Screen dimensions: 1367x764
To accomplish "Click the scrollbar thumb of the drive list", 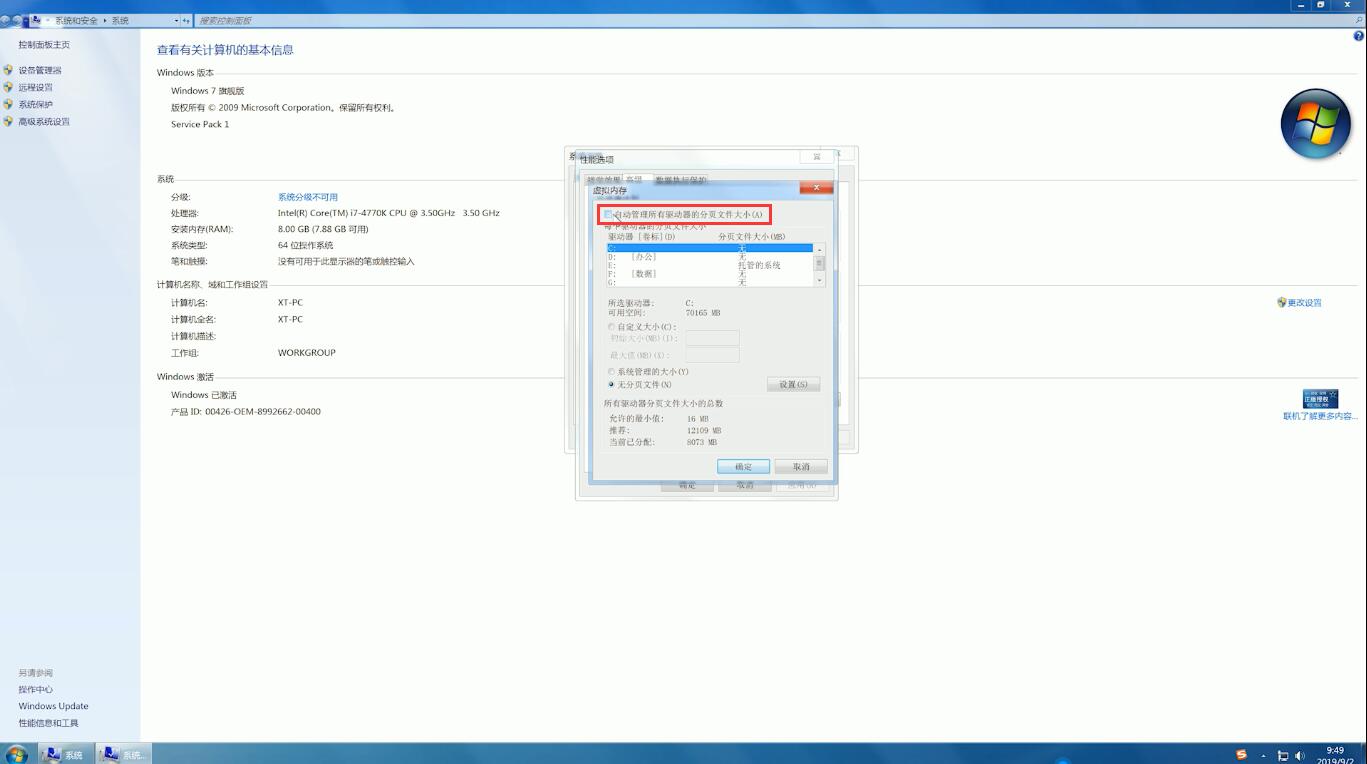I will [820, 263].
